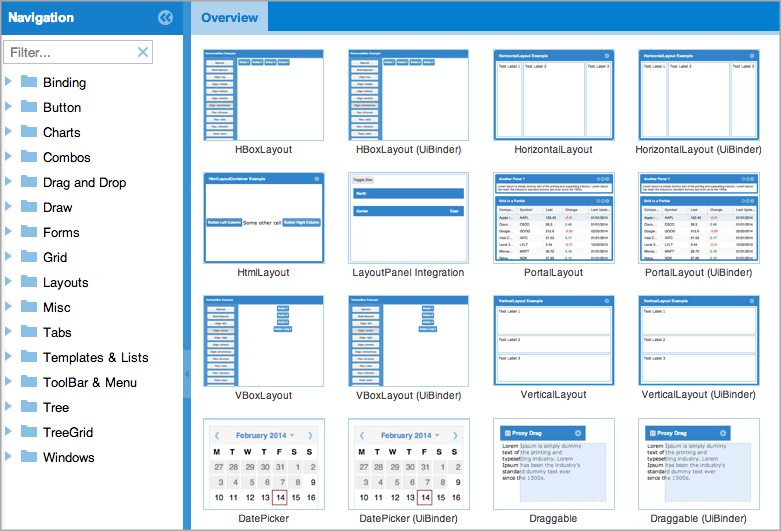Collapse the Navigation panel with double-arrow icon
The height and width of the screenshot is (531, 781).
click(x=165, y=18)
